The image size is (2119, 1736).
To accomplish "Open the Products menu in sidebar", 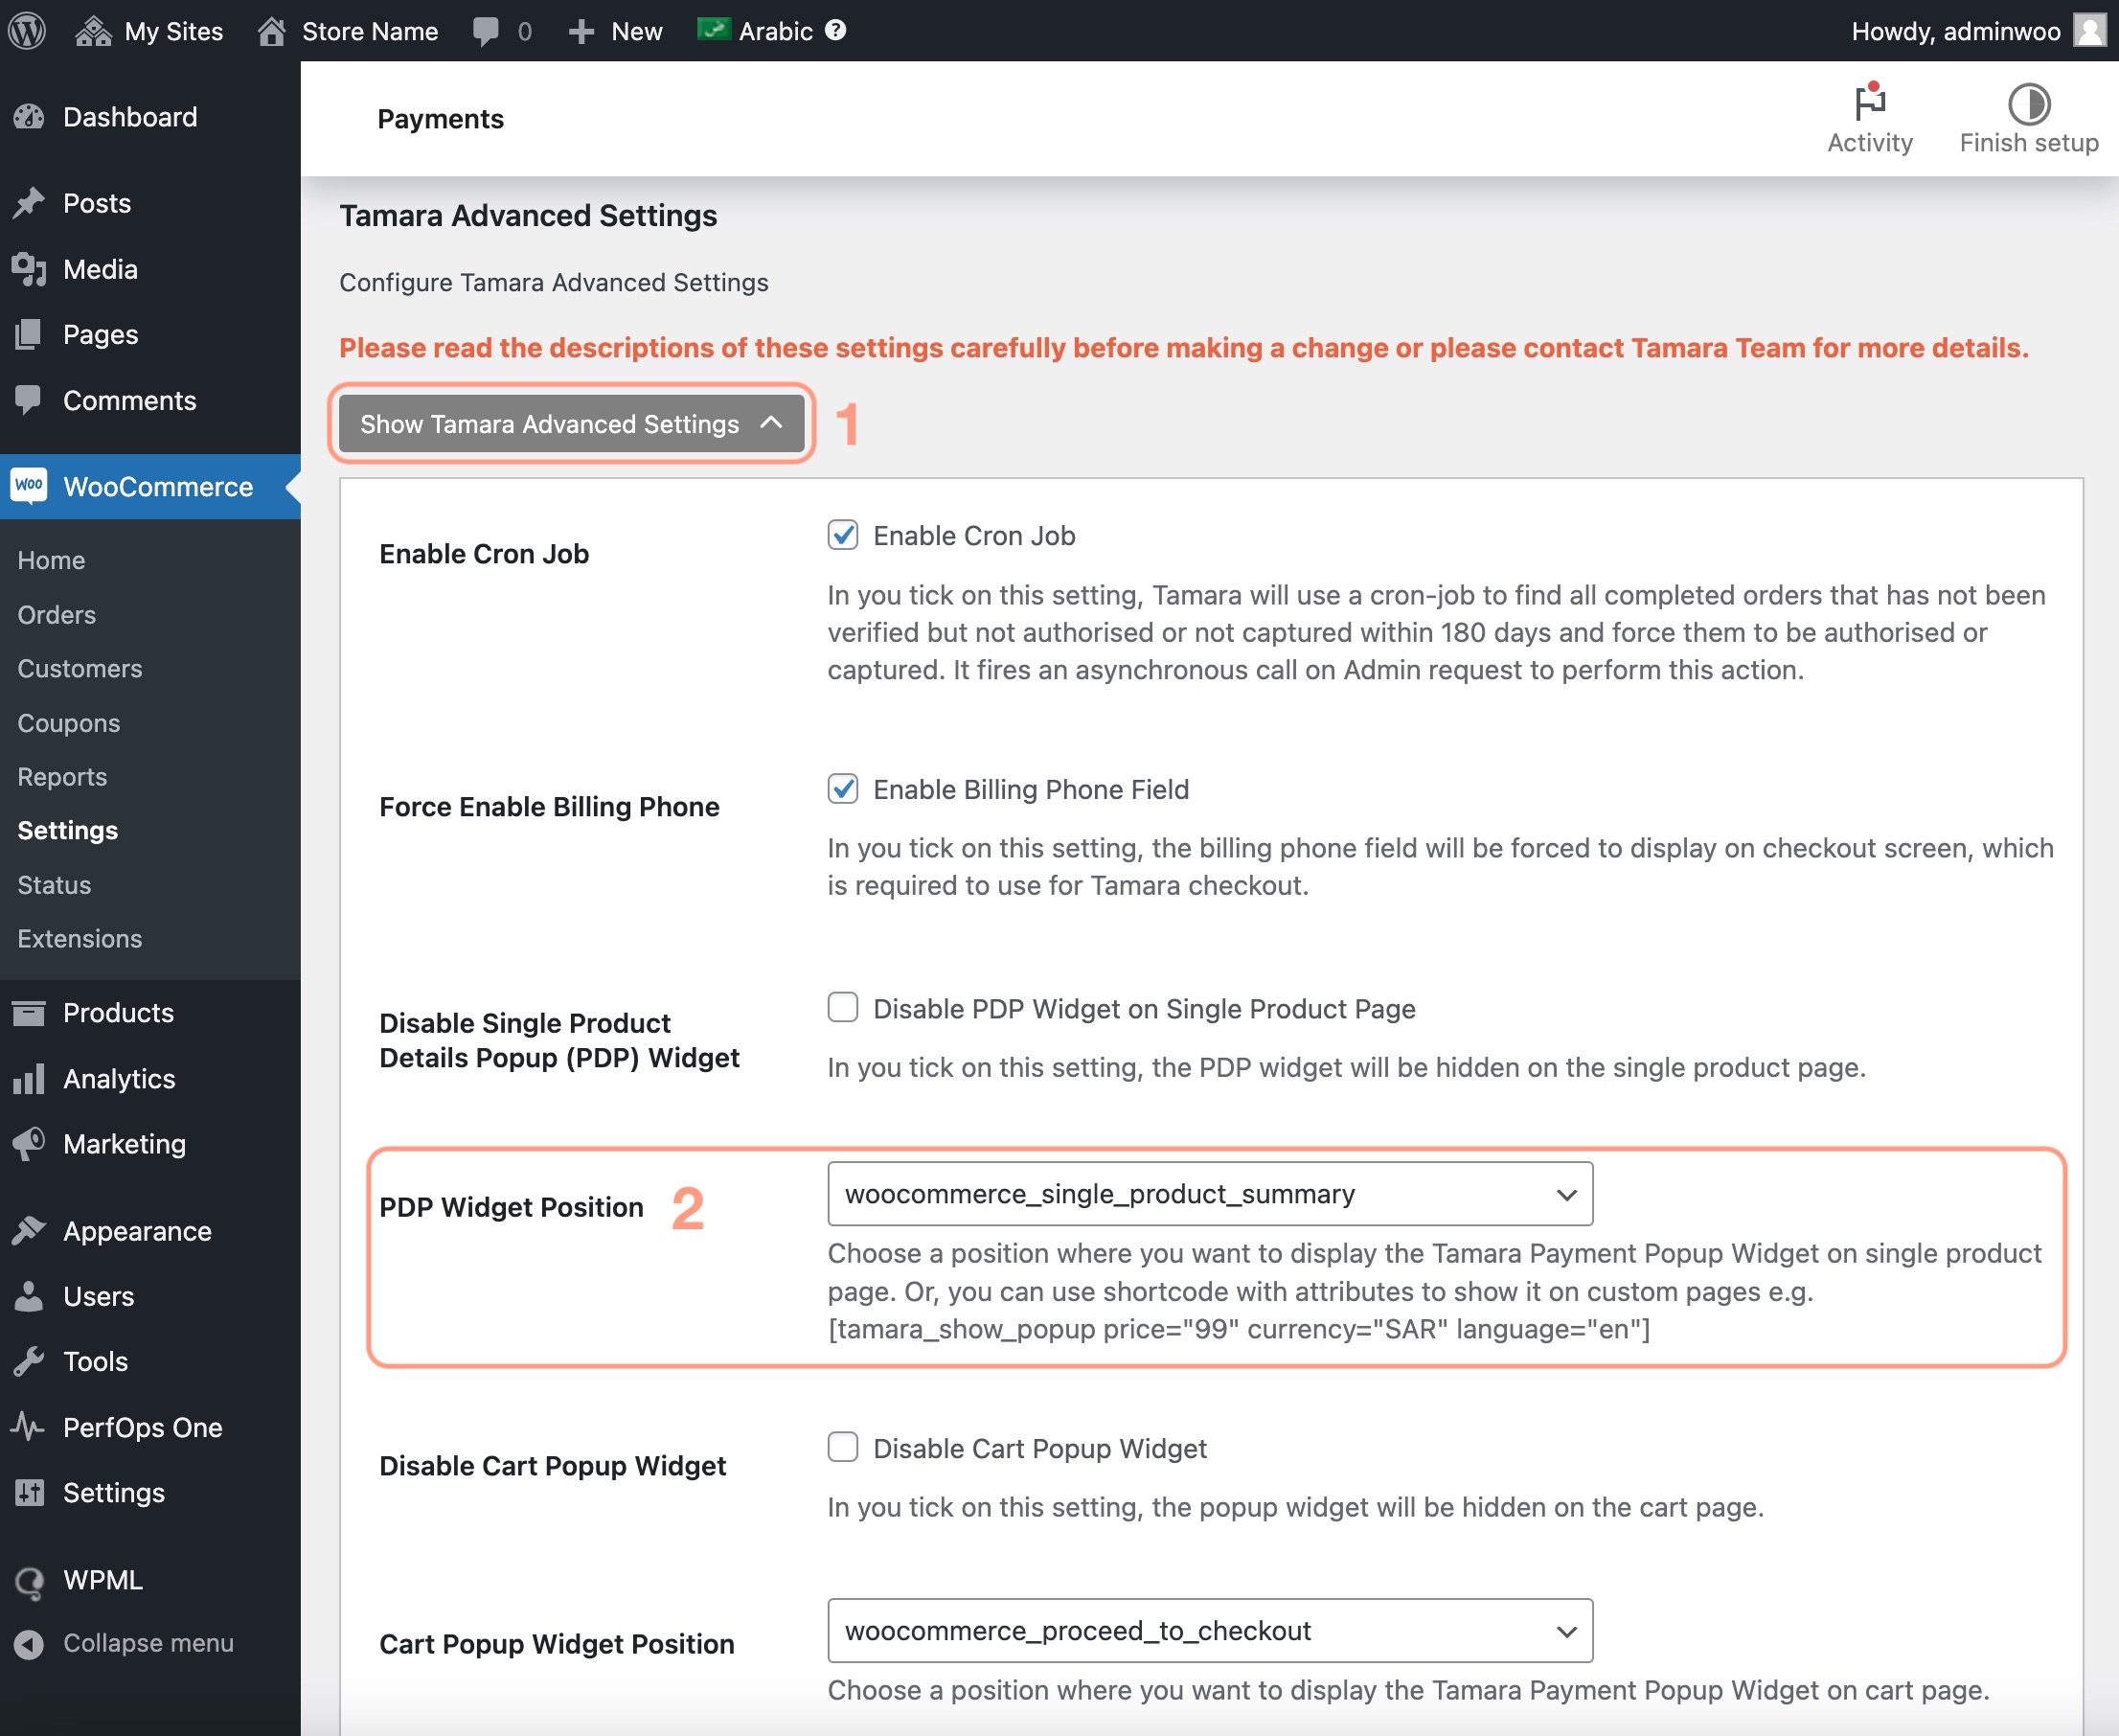I will [118, 1012].
